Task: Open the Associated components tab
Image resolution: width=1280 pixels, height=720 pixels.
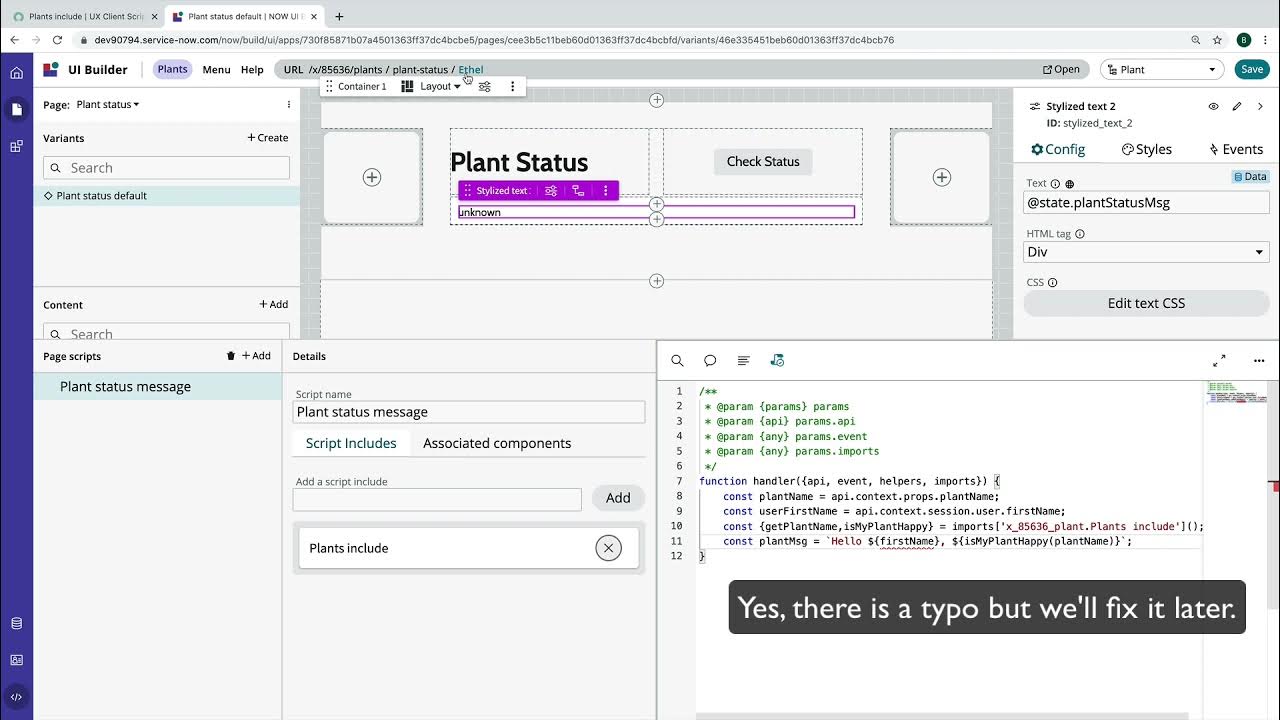Action: [497, 443]
